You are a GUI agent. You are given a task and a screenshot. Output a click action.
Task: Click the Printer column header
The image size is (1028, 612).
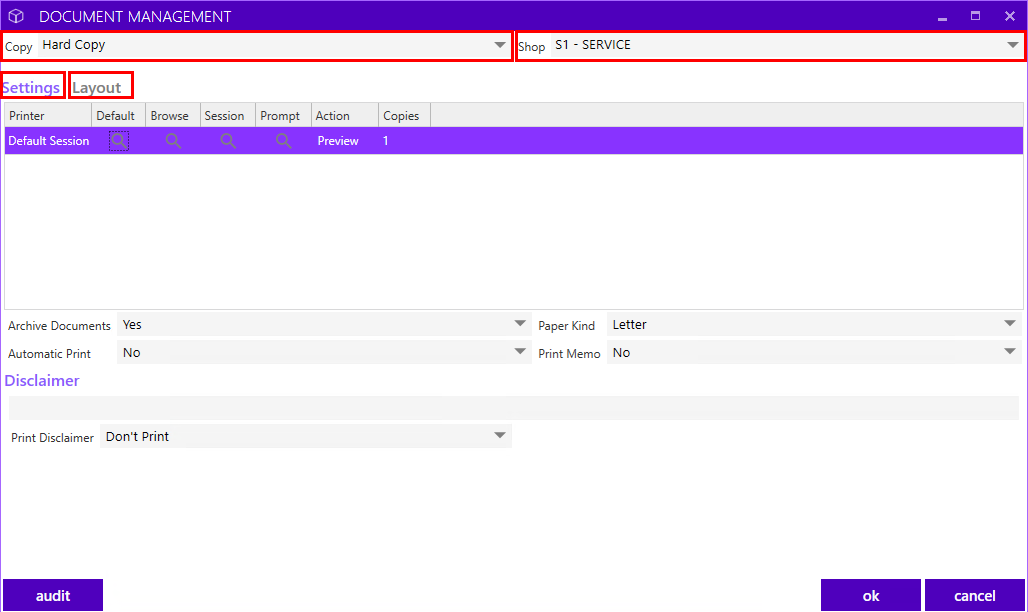48,115
